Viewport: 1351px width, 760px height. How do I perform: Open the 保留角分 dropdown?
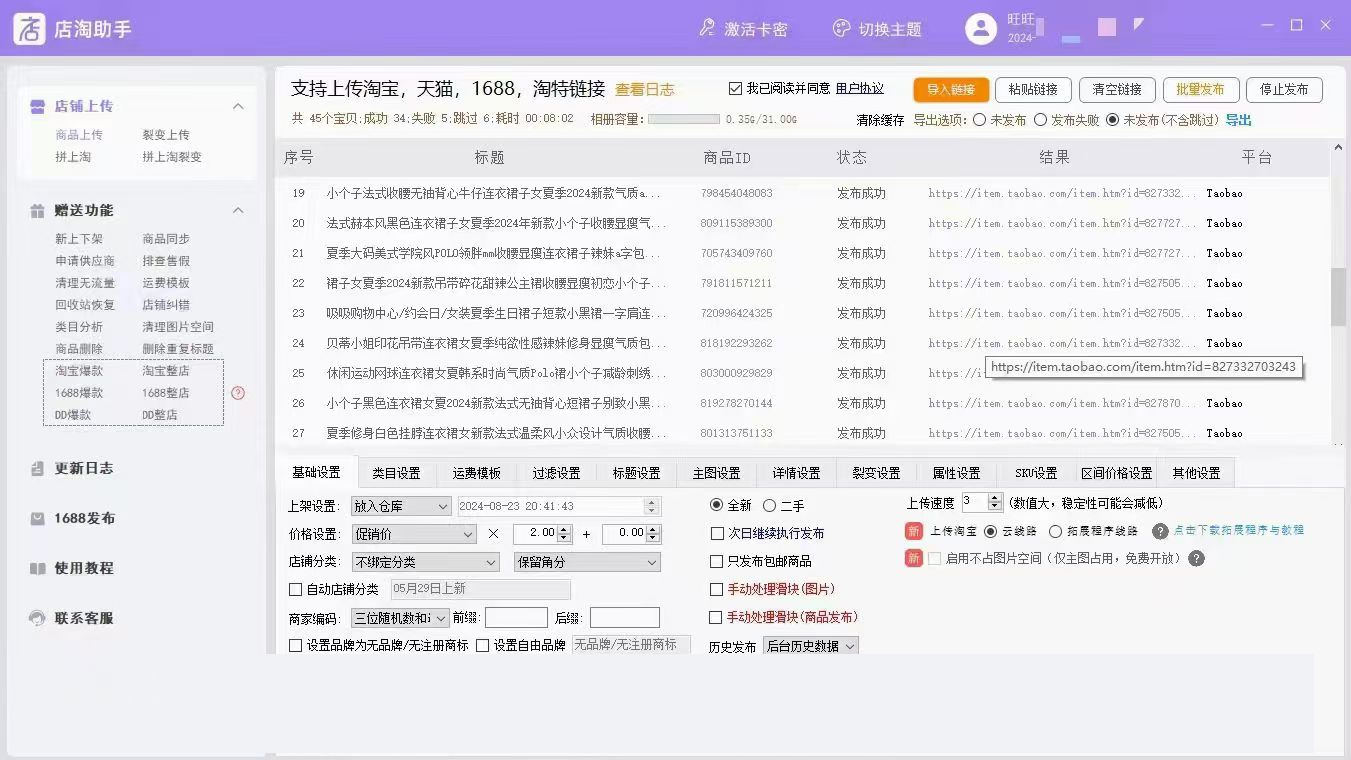click(x=587, y=562)
